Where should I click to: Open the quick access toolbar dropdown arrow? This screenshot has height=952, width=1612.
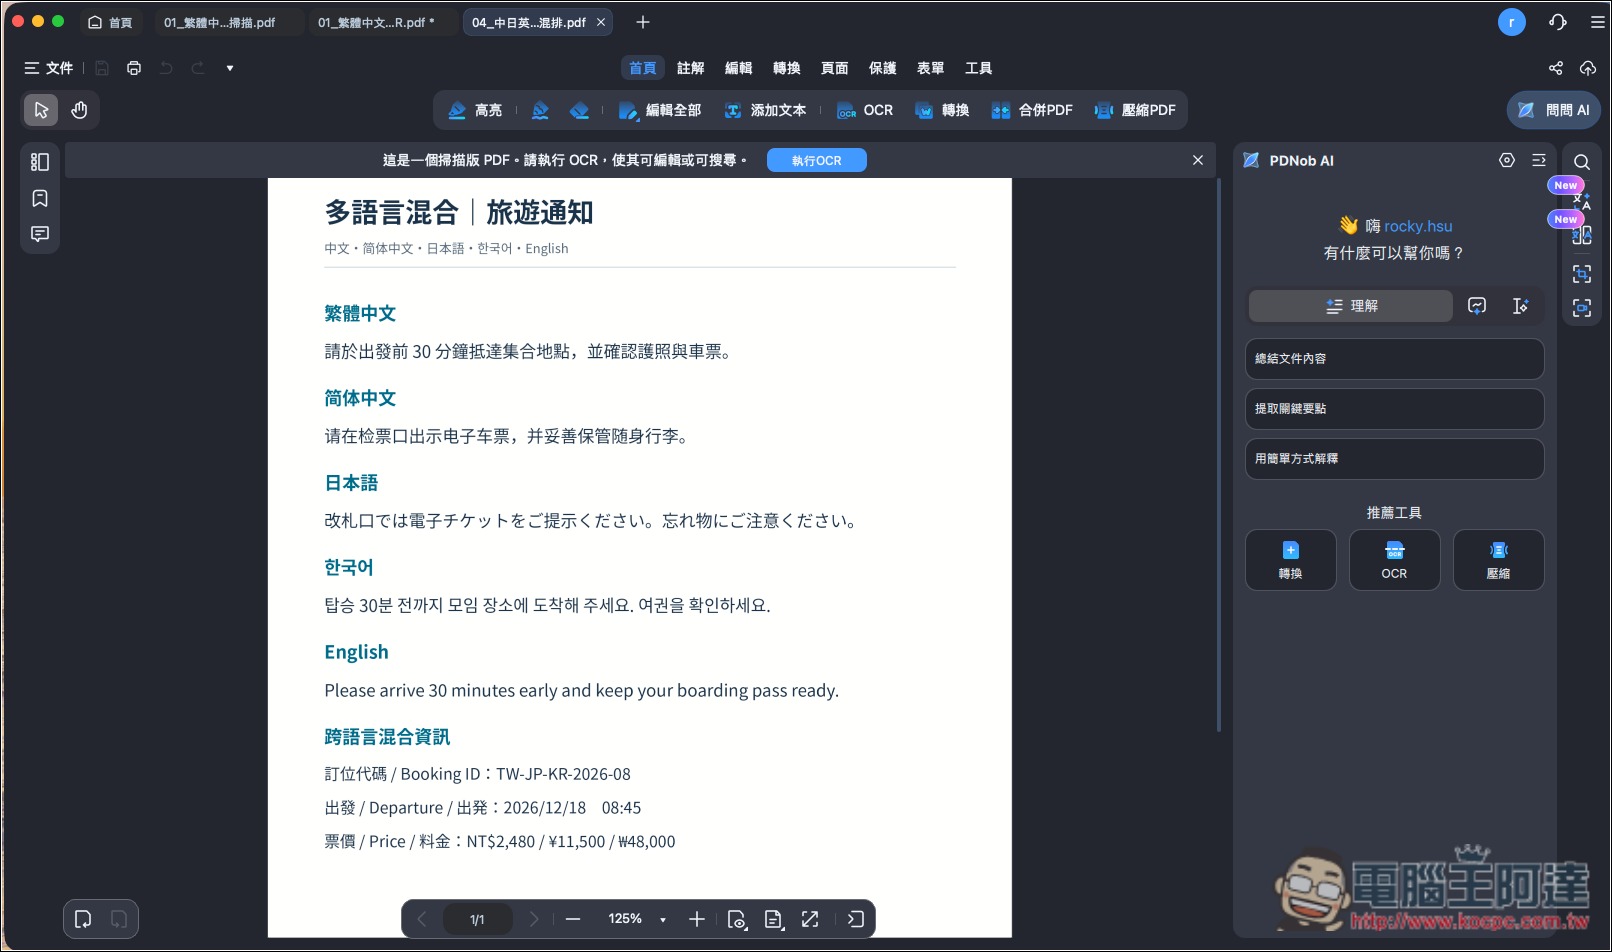tap(230, 68)
